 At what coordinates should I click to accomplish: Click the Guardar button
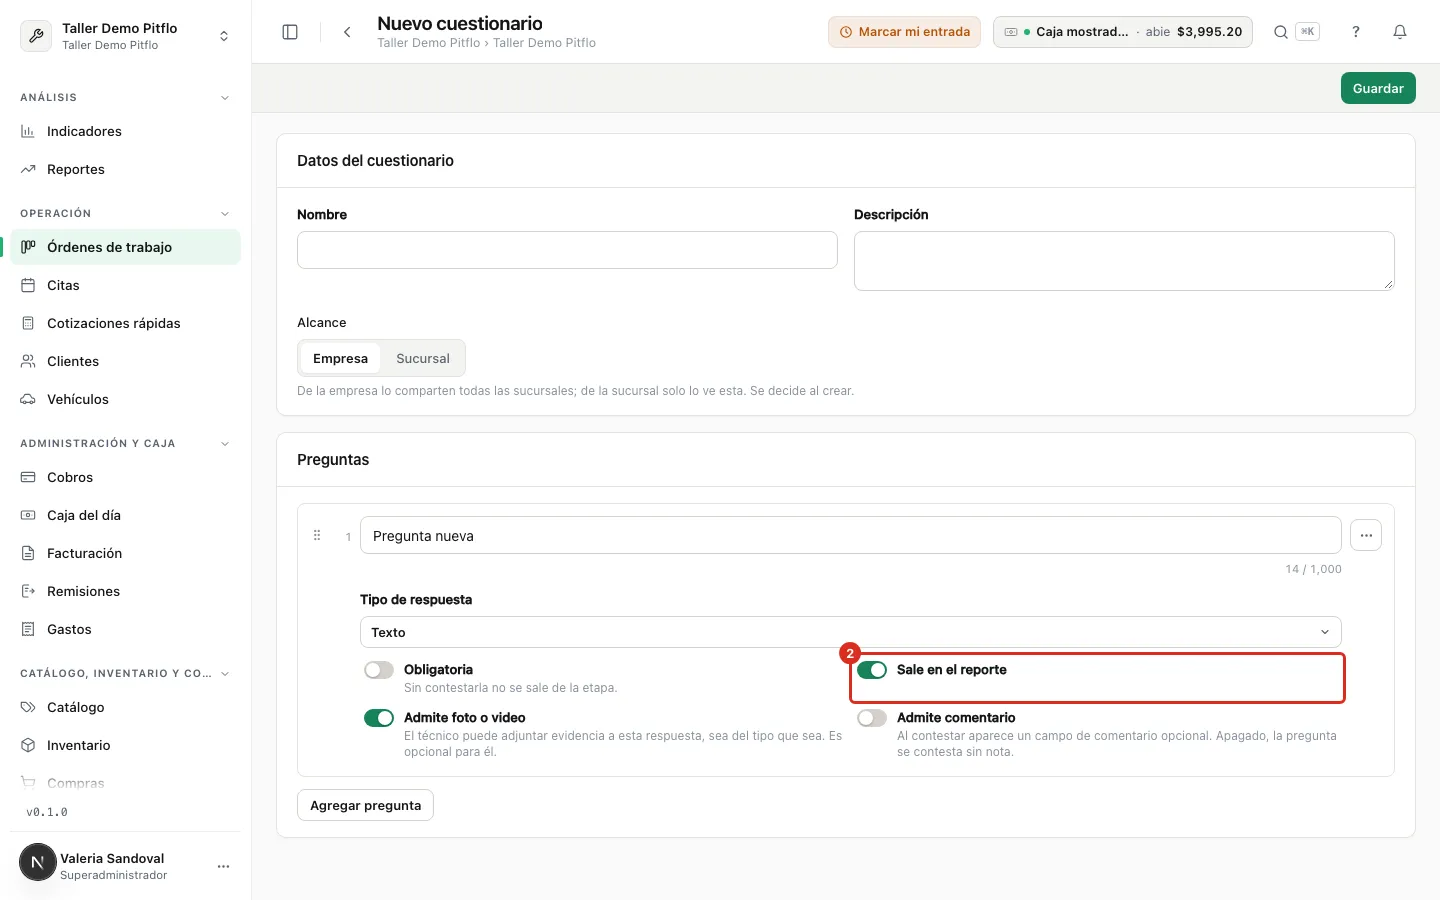point(1378,88)
